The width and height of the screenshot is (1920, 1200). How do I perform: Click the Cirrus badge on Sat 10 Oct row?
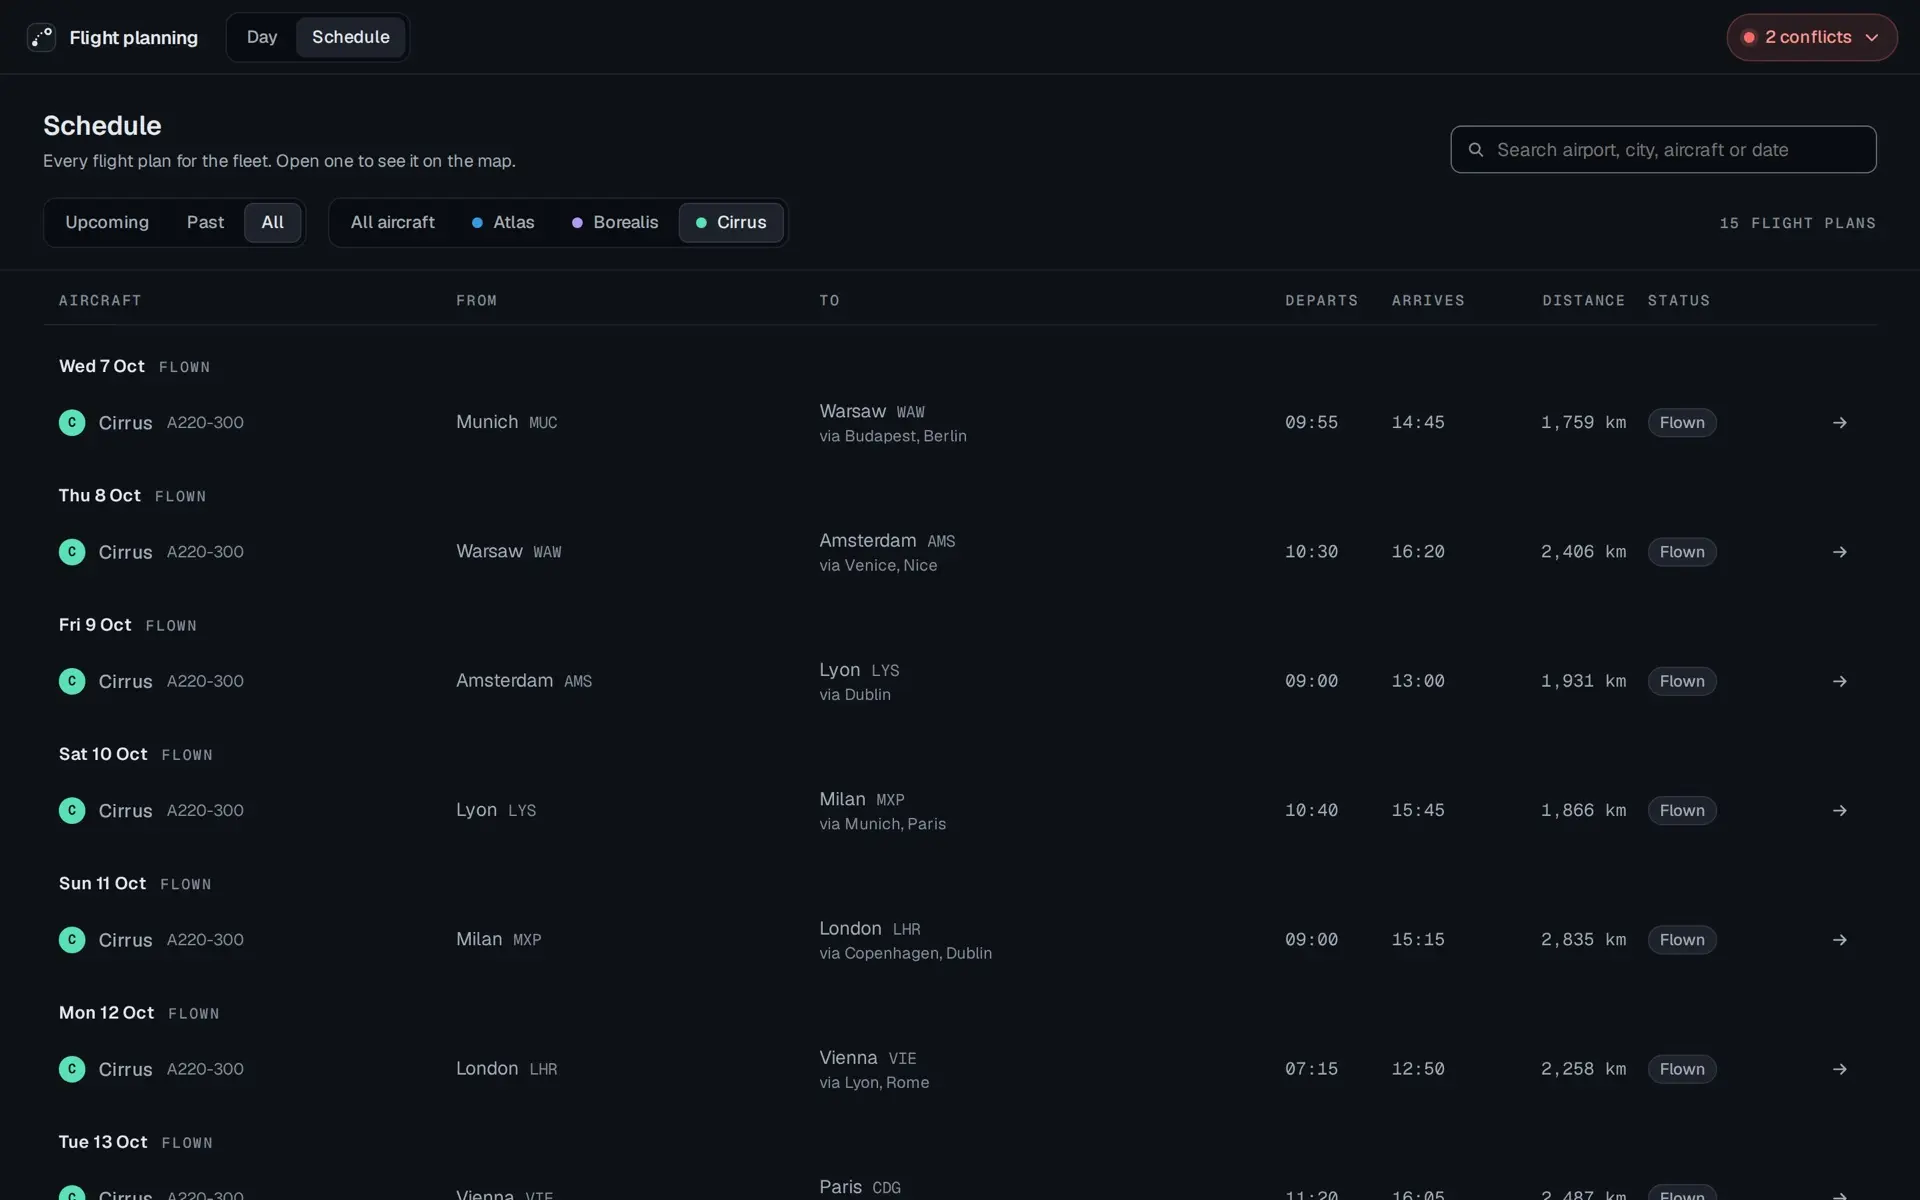click(72, 810)
